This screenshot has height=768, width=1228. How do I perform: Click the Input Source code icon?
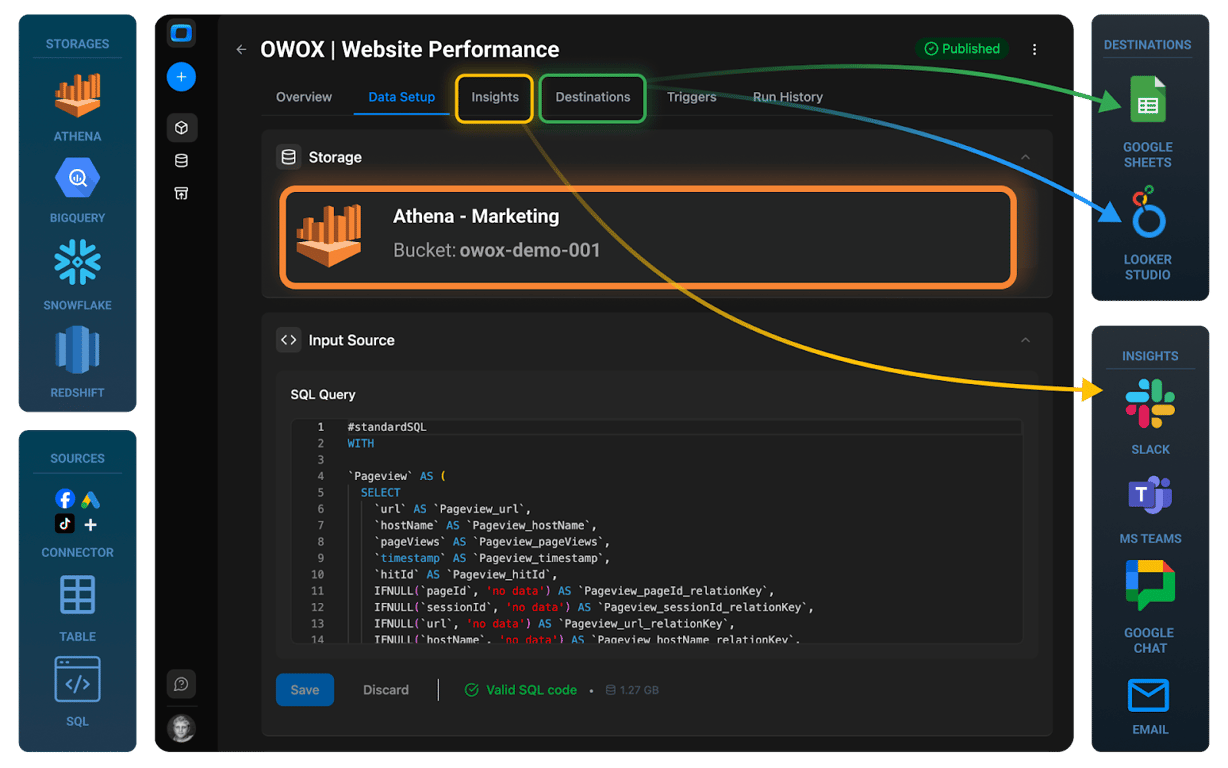point(289,340)
